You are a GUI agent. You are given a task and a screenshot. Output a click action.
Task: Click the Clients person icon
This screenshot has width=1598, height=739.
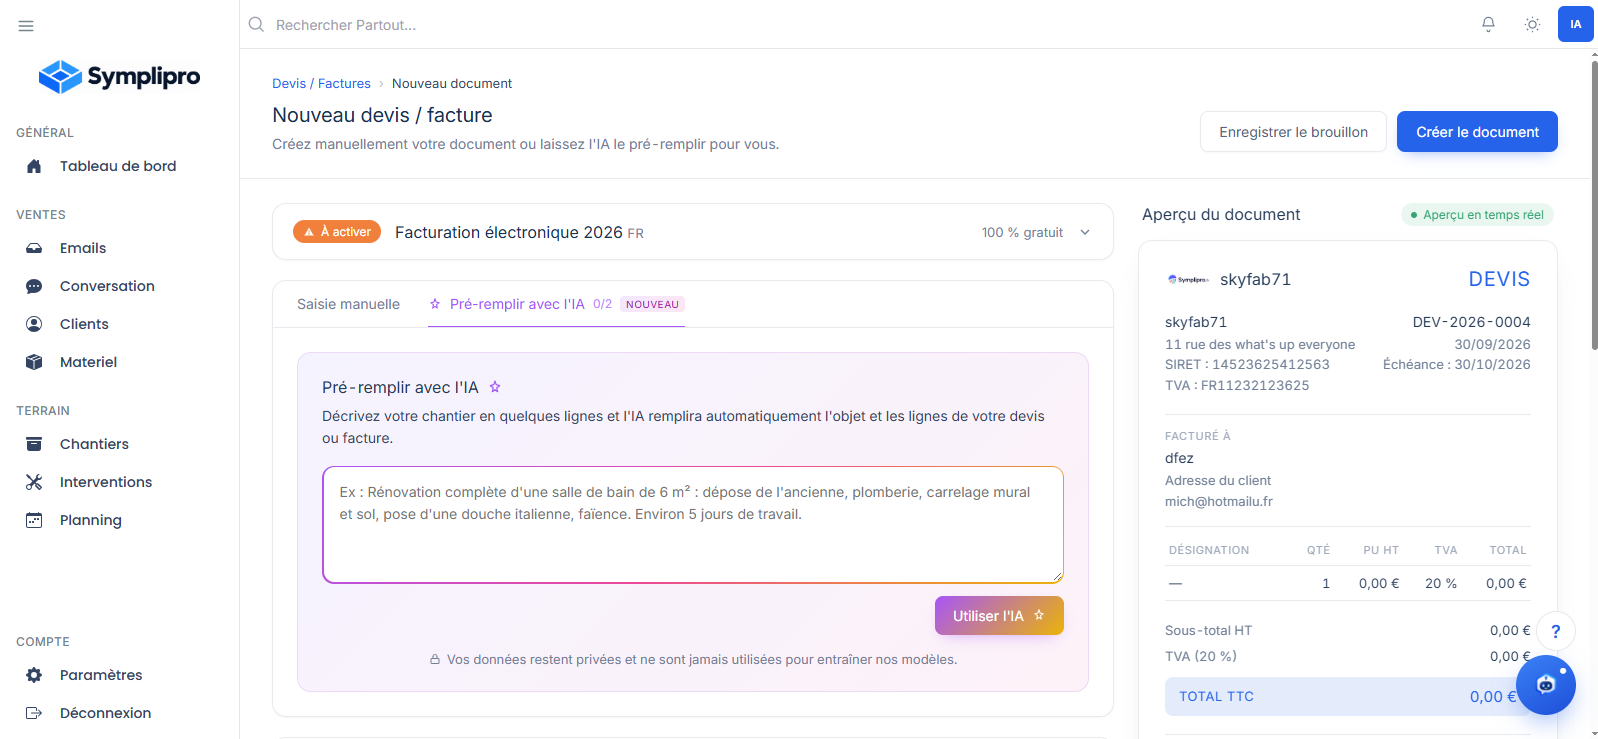click(34, 324)
